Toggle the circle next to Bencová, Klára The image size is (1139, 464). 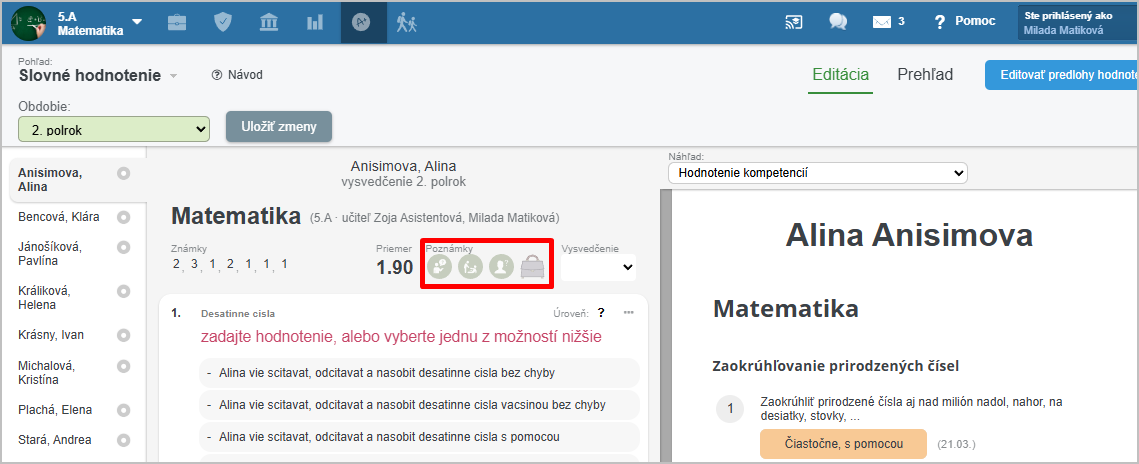(124, 217)
